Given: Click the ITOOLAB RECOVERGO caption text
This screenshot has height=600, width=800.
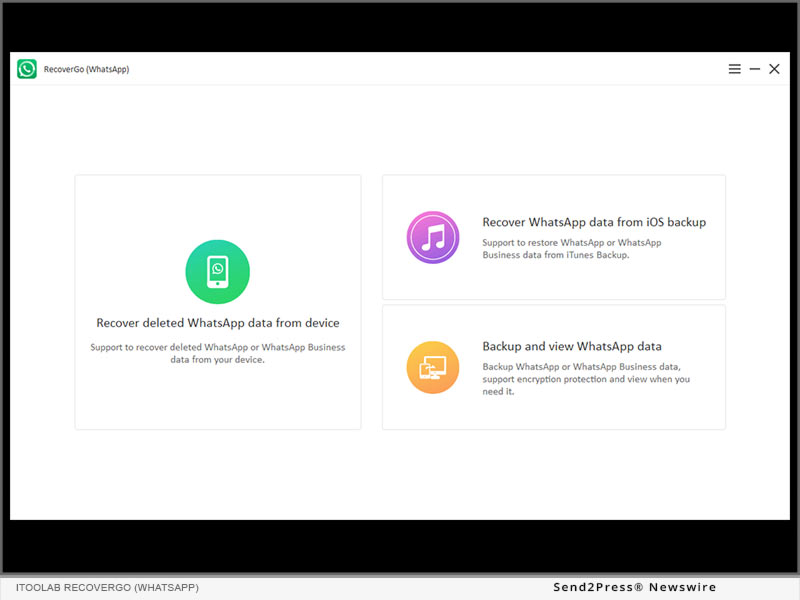Looking at the screenshot, I should (x=107, y=587).
